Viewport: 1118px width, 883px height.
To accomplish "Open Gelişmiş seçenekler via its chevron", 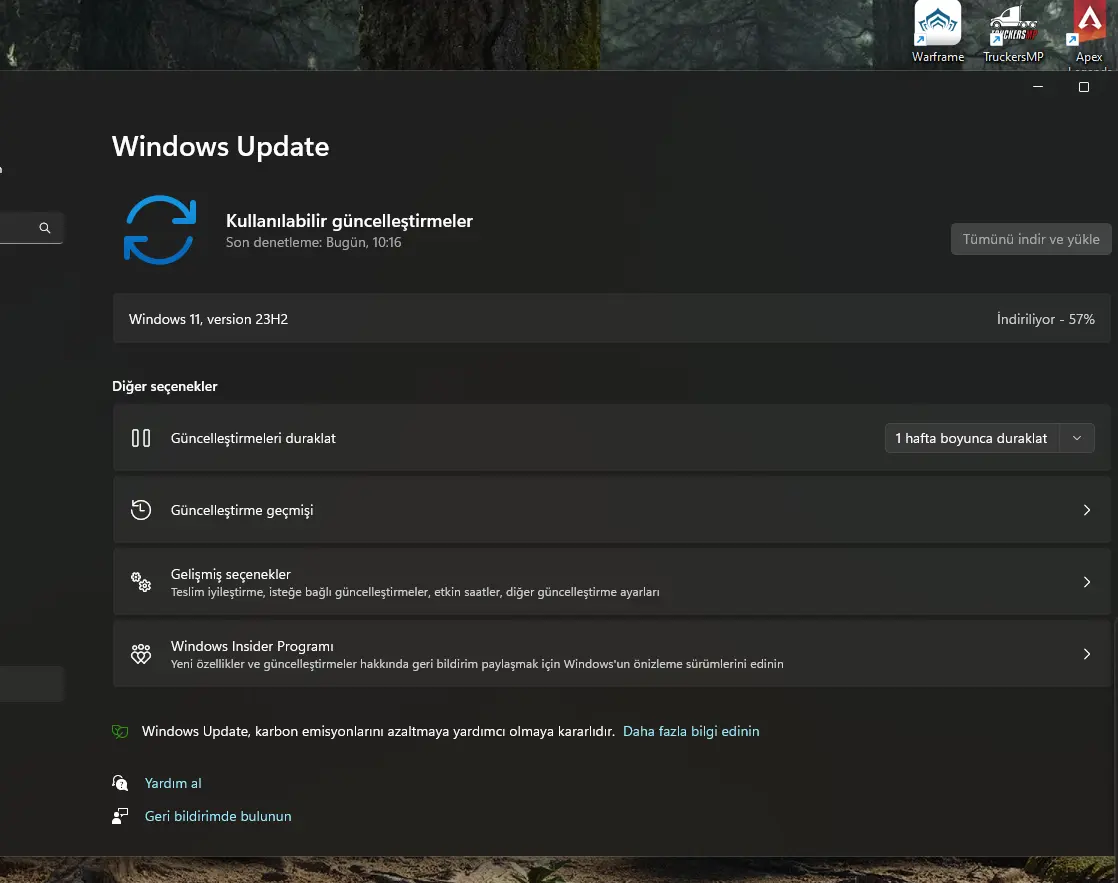I will click(1087, 582).
